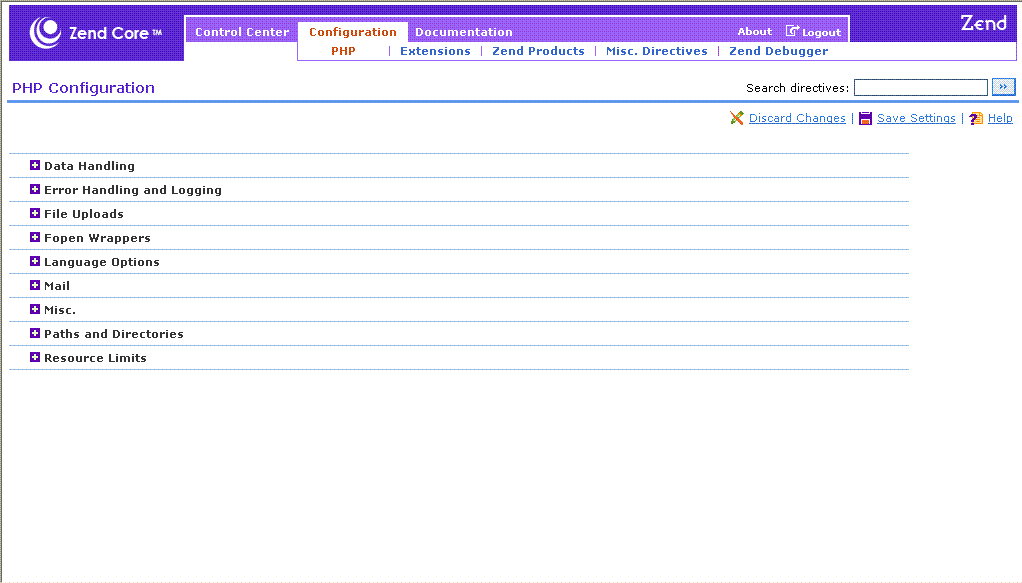The height and width of the screenshot is (583, 1022).
Task: Expand the Misc. section
Action: [x=35, y=309]
